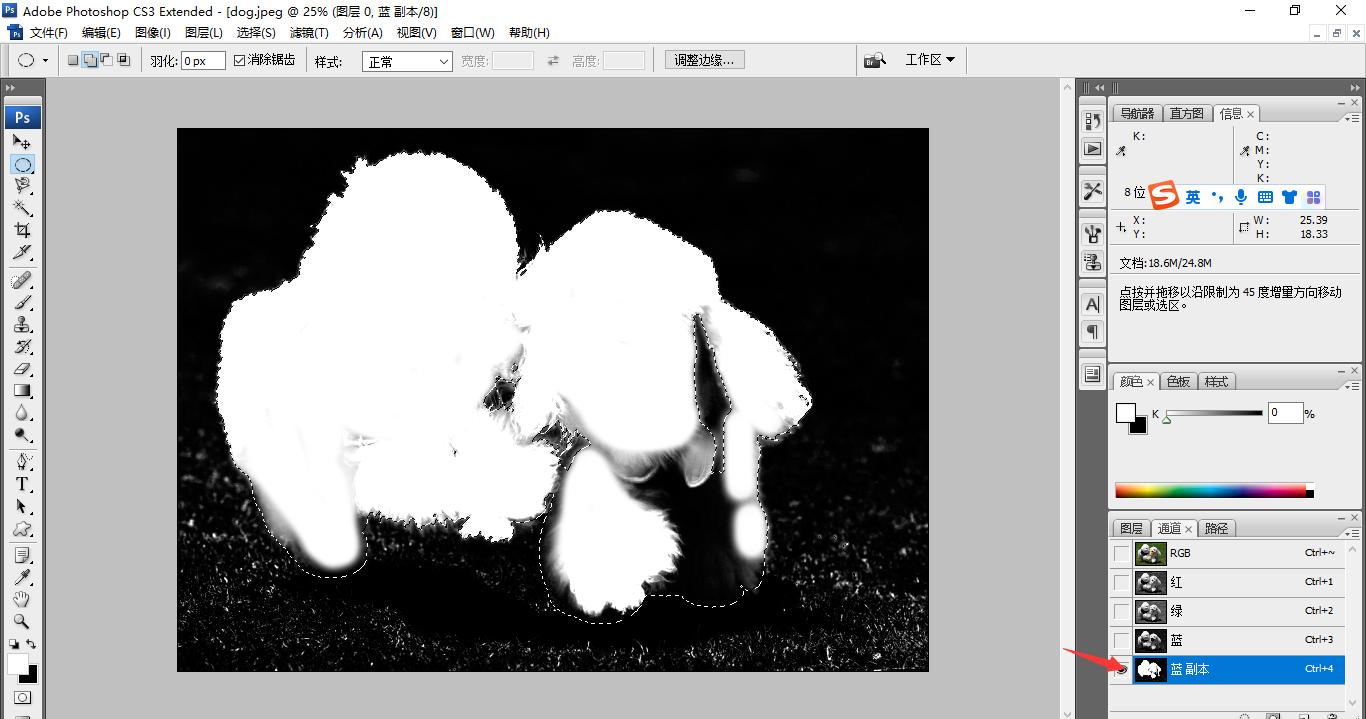Image resolution: width=1366 pixels, height=719 pixels.
Task: Select the Zoom tool
Action: pyautogui.click(x=23, y=618)
